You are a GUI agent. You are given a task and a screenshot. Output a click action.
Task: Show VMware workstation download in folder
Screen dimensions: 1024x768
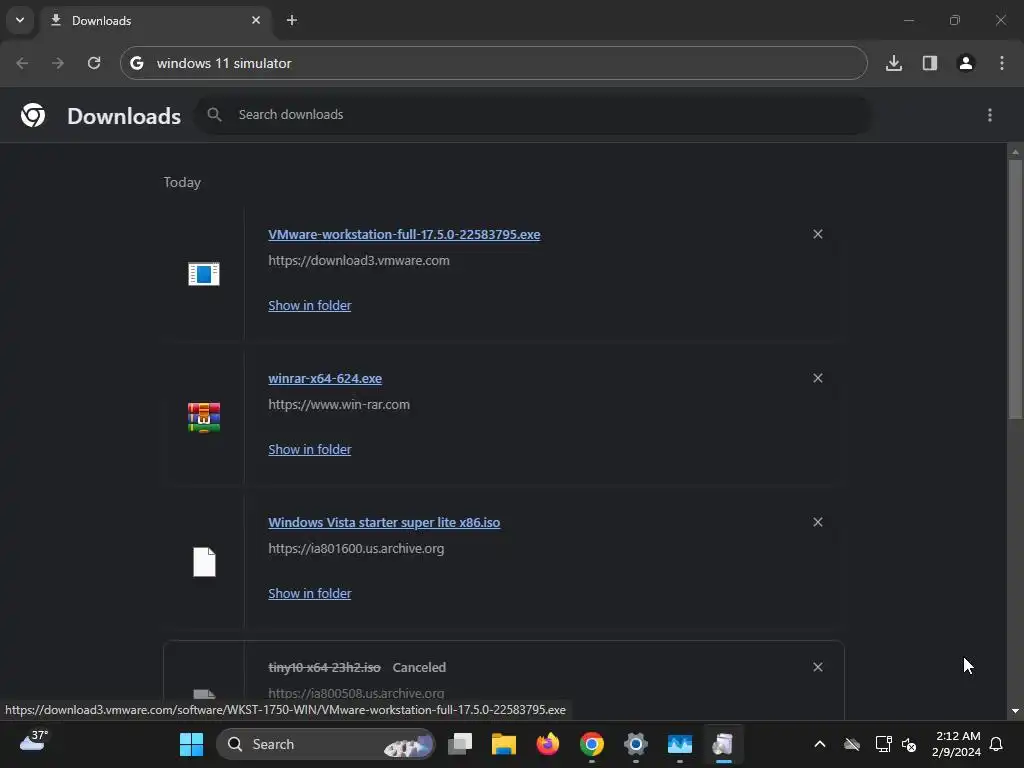click(x=310, y=306)
